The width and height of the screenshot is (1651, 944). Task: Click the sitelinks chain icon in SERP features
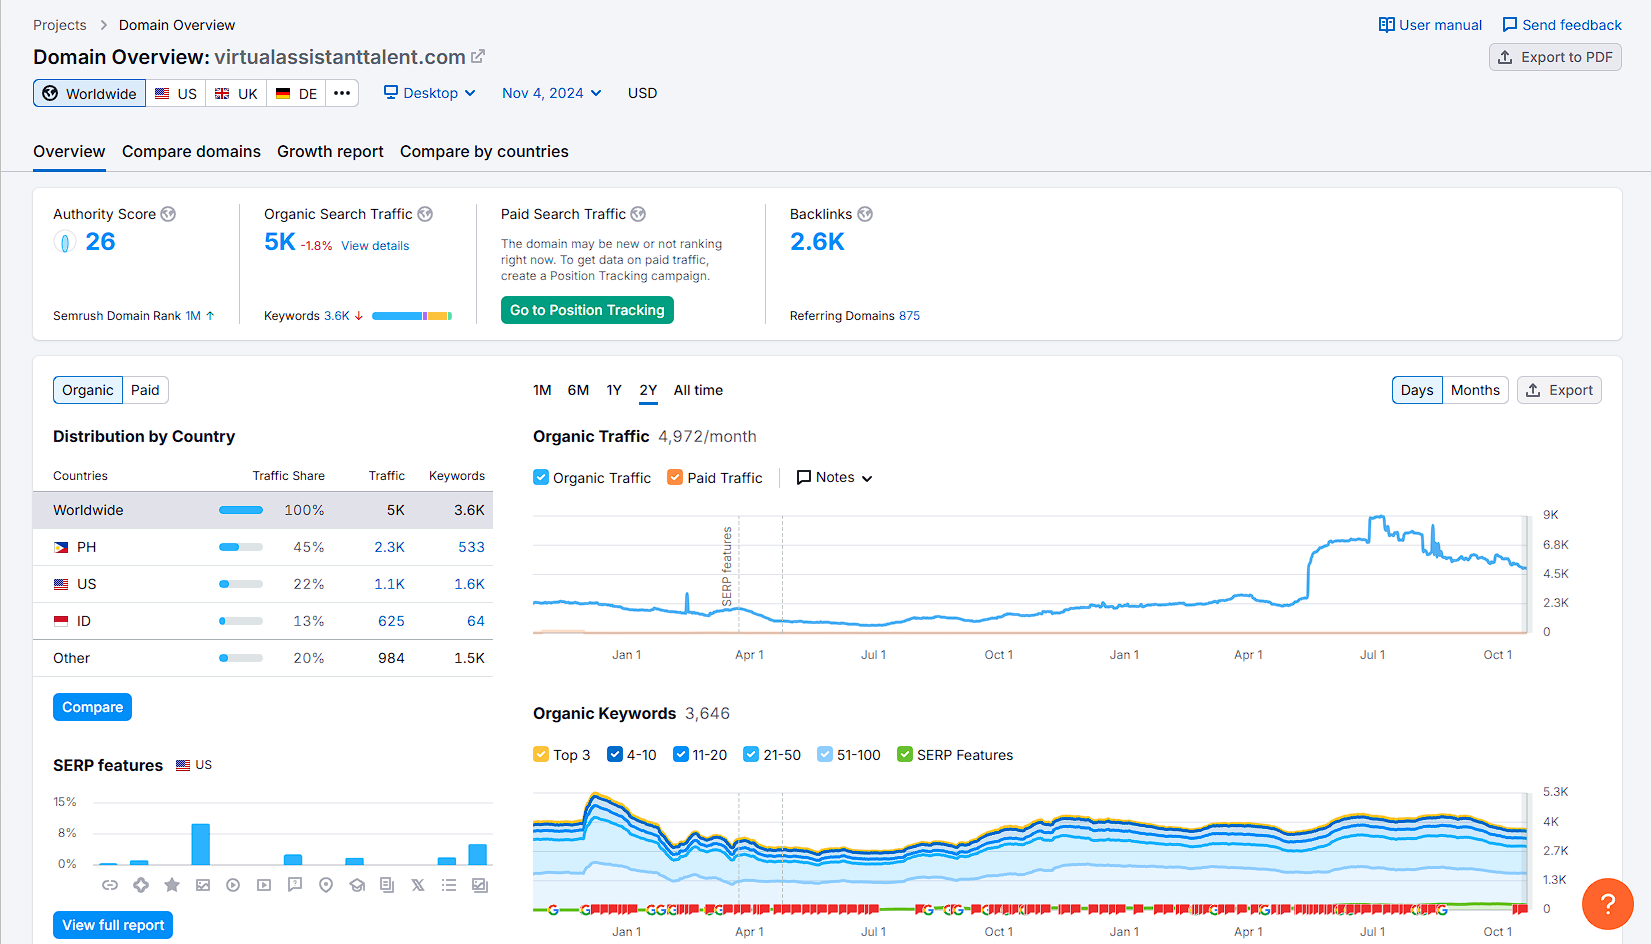(x=110, y=885)
